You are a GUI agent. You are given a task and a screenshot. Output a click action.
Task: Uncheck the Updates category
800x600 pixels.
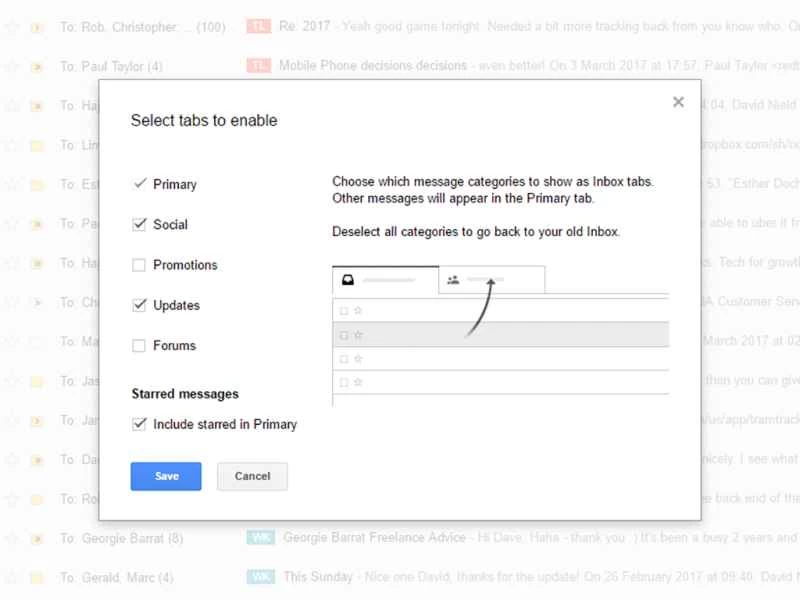[140, 305]
